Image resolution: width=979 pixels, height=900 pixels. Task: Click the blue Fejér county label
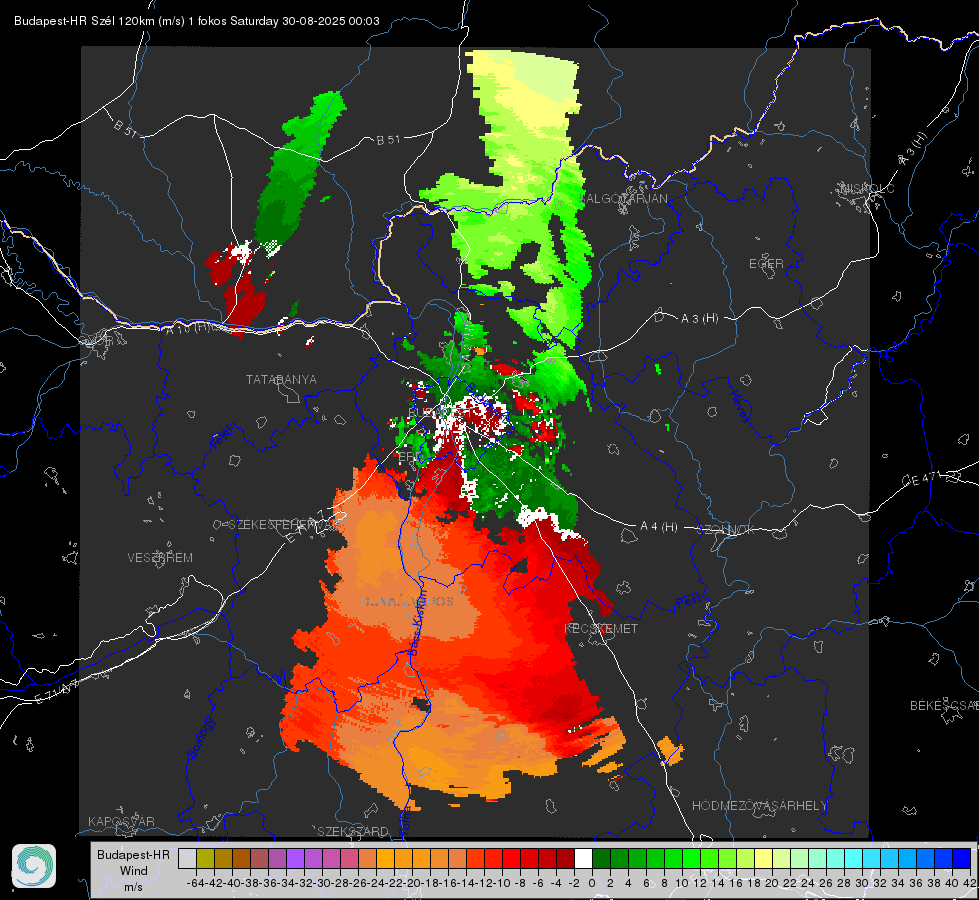pos(224,437)
